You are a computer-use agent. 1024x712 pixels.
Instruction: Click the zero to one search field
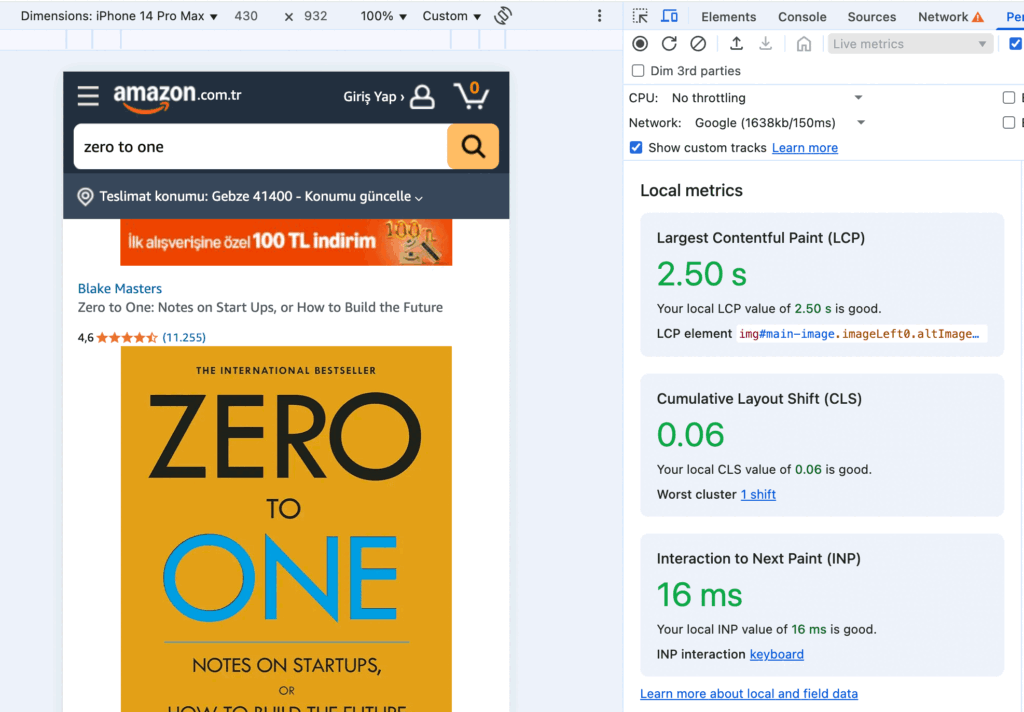pyautogui.click(x=261, y=147)
